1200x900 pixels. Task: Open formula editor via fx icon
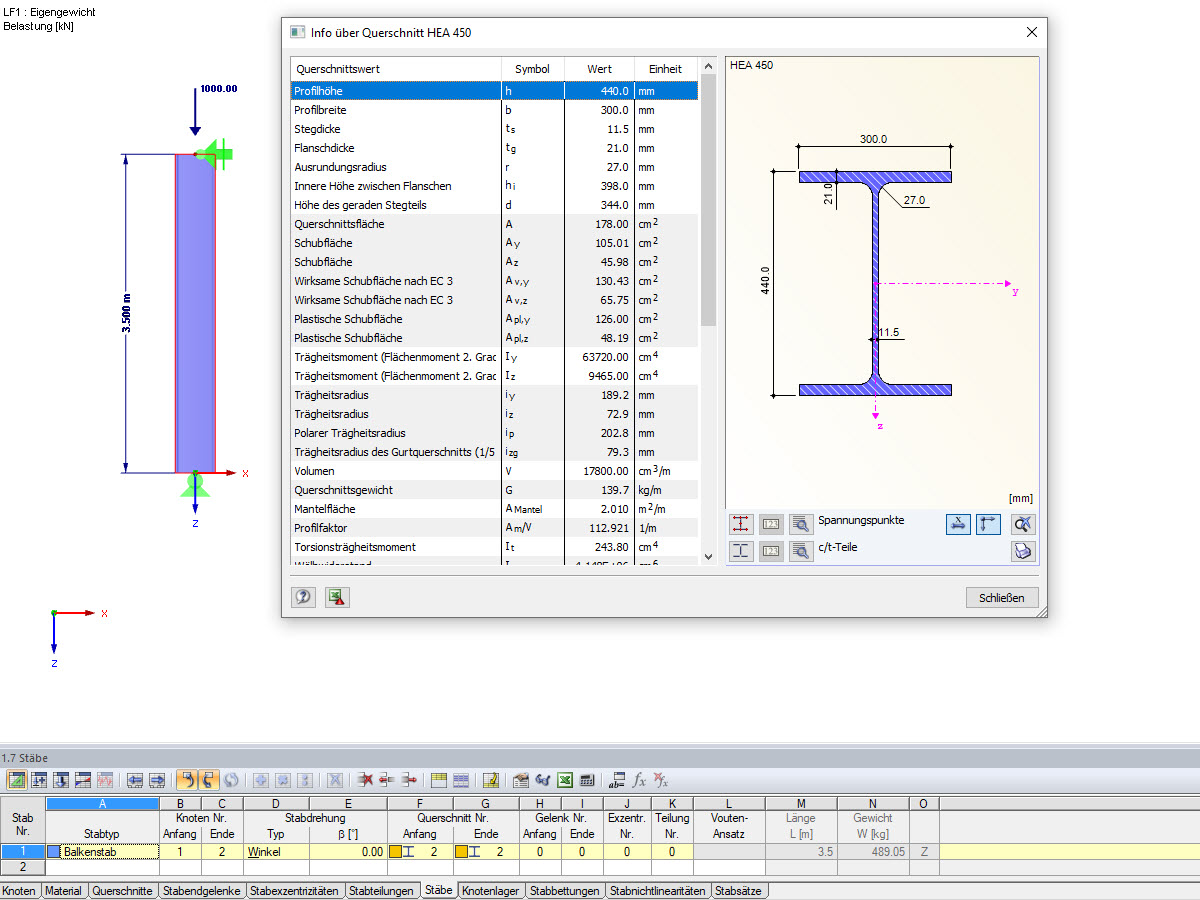click(639, 780)
